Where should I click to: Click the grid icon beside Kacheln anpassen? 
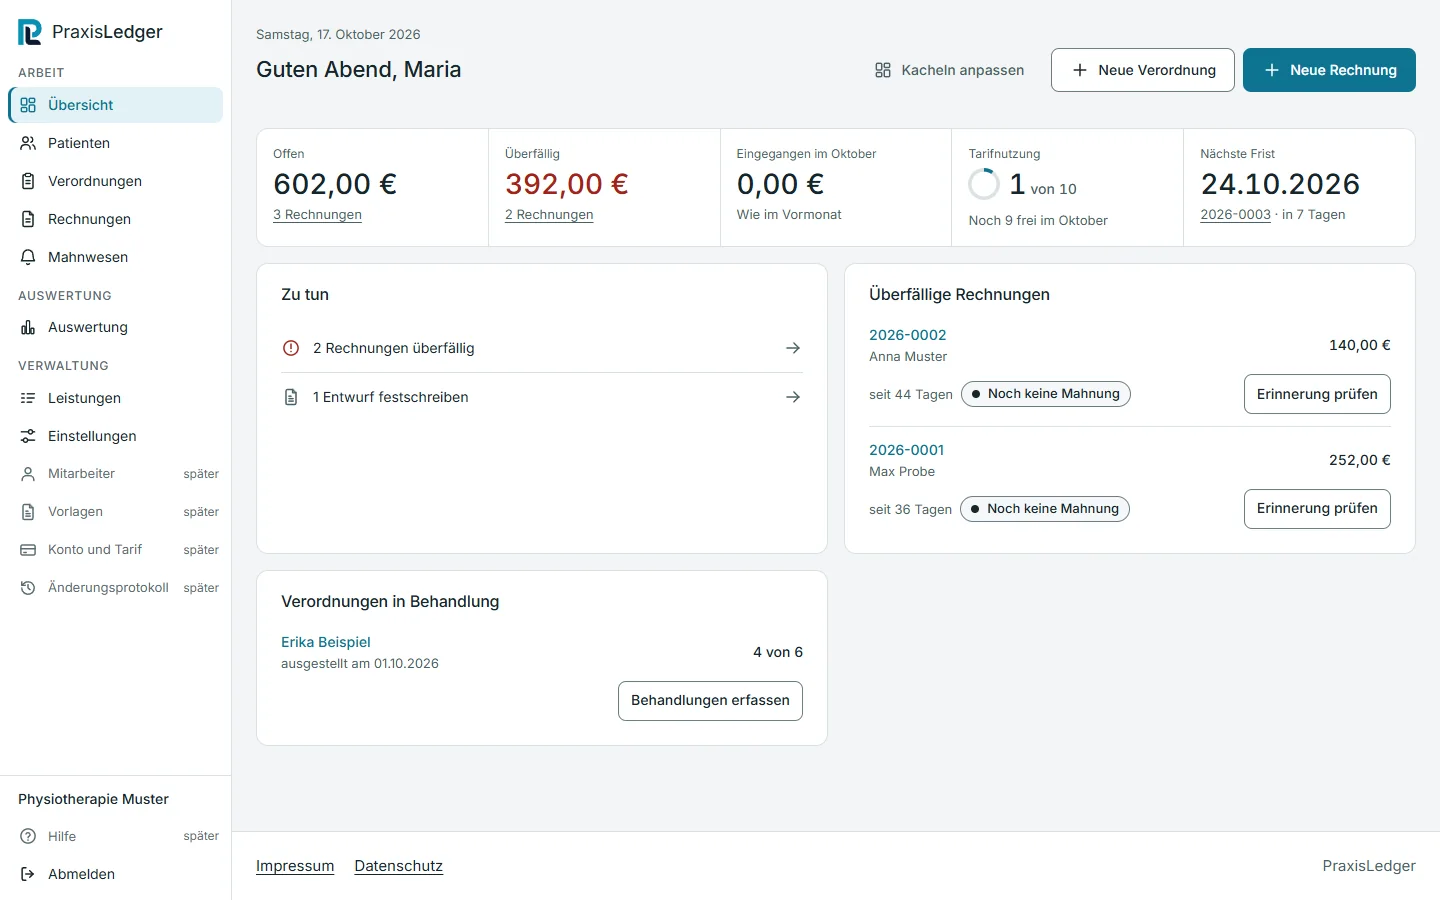point(883,70)
